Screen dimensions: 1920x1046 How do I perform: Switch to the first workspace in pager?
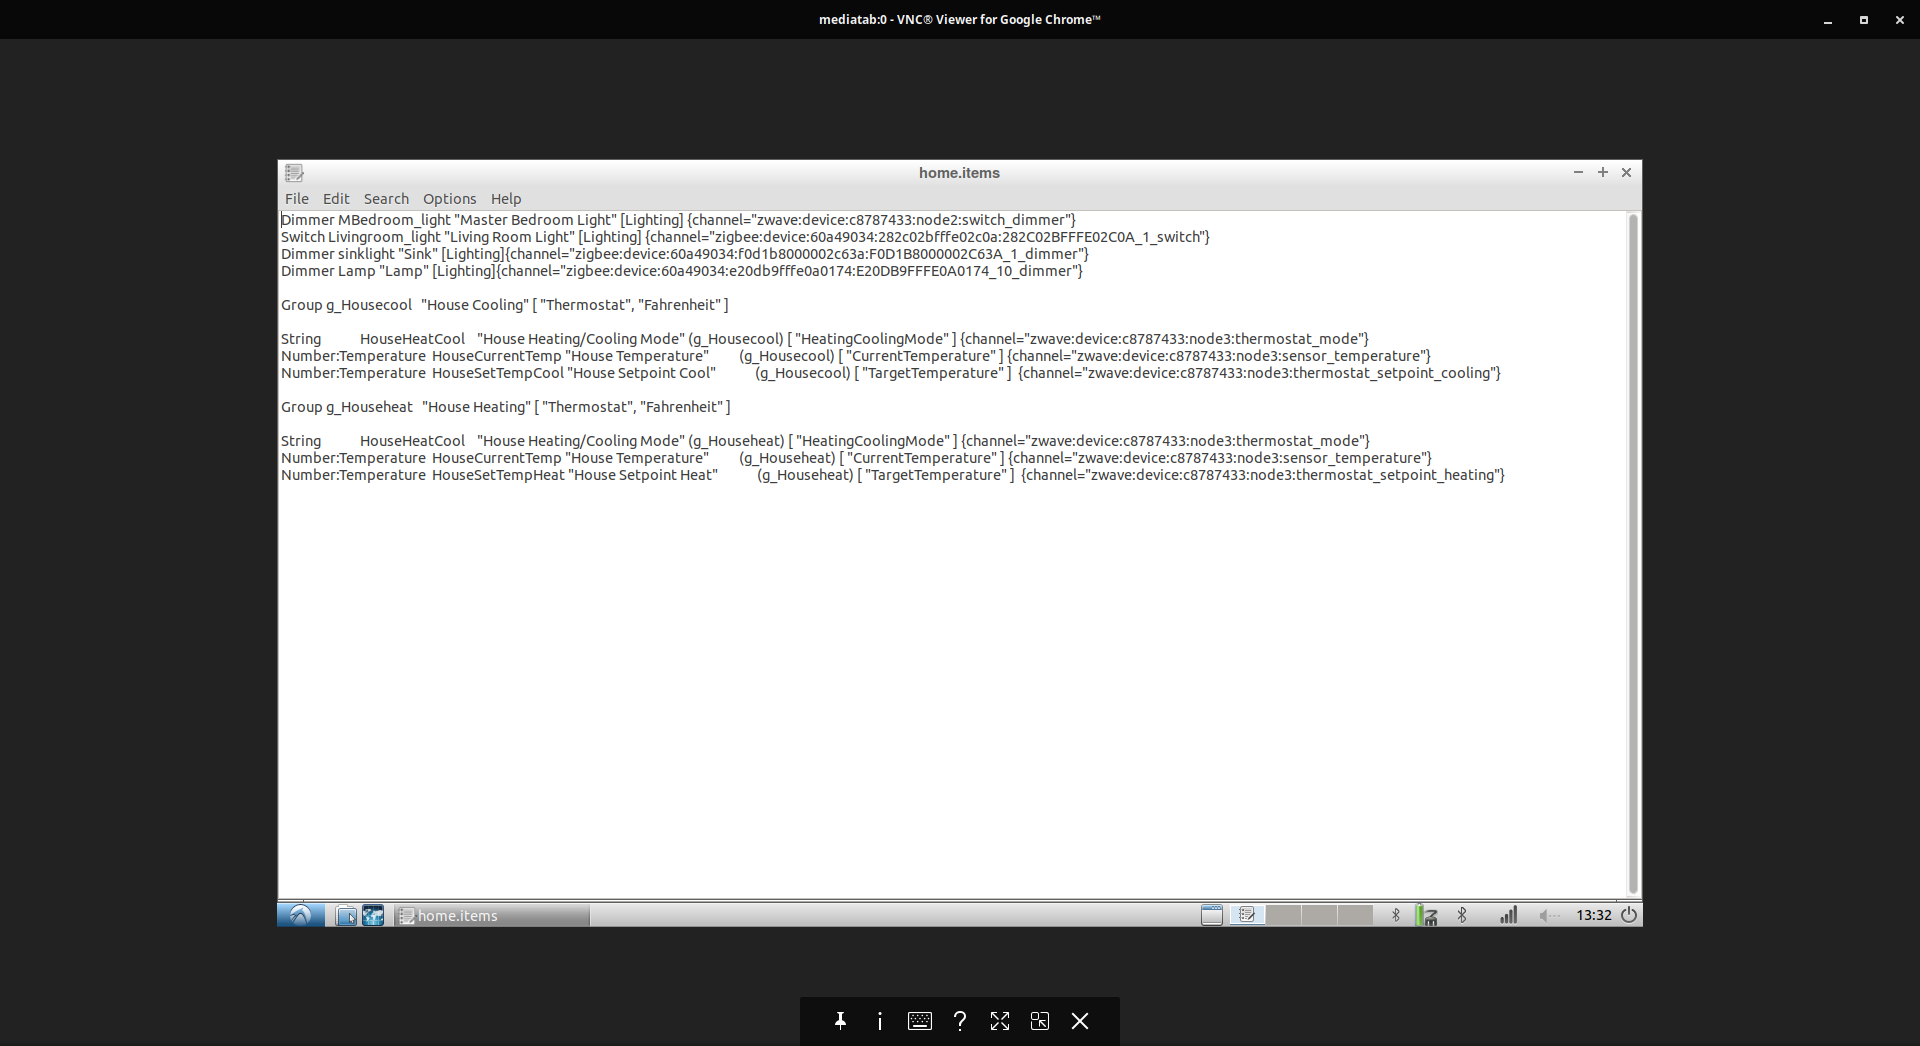coord(1247,915)
